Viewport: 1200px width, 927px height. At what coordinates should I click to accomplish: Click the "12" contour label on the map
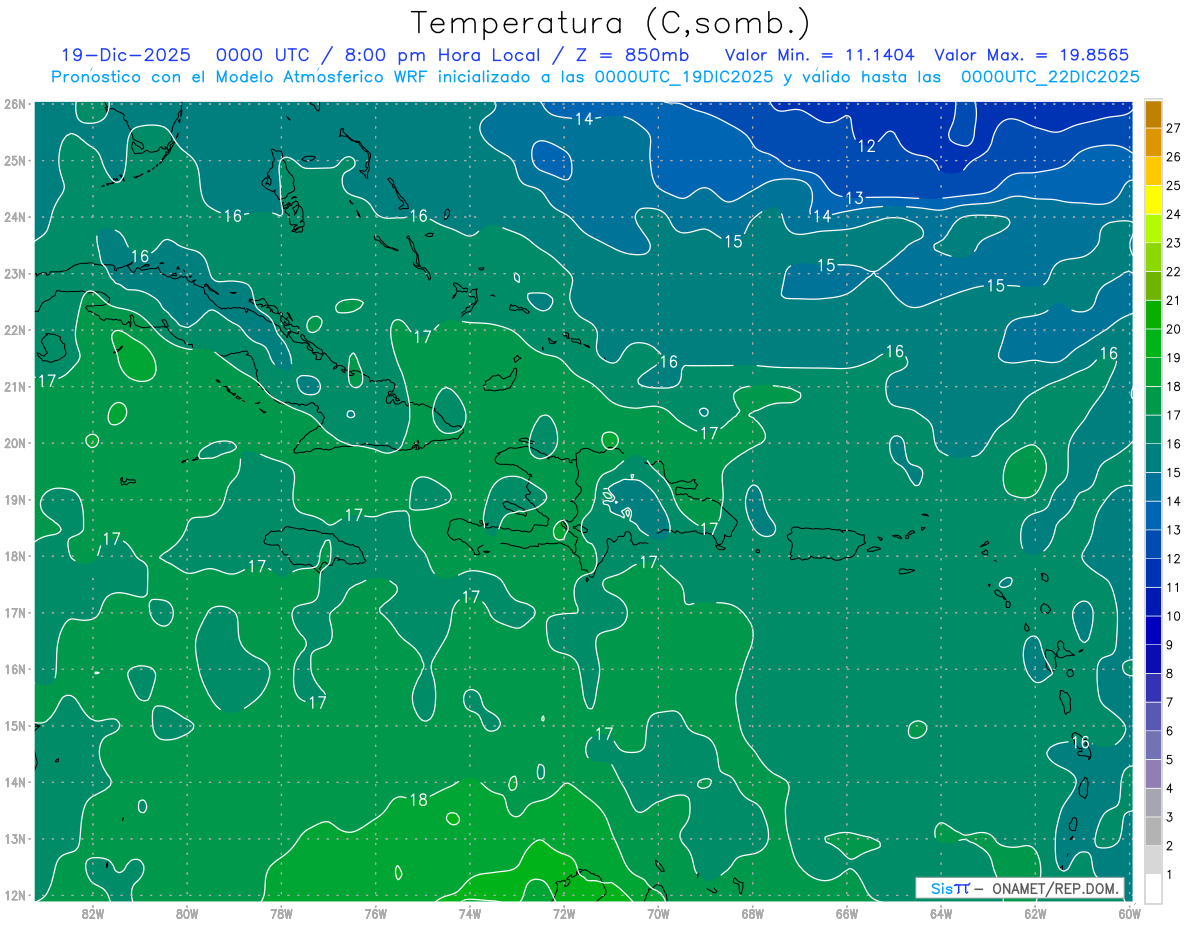(x=867, y=146)
